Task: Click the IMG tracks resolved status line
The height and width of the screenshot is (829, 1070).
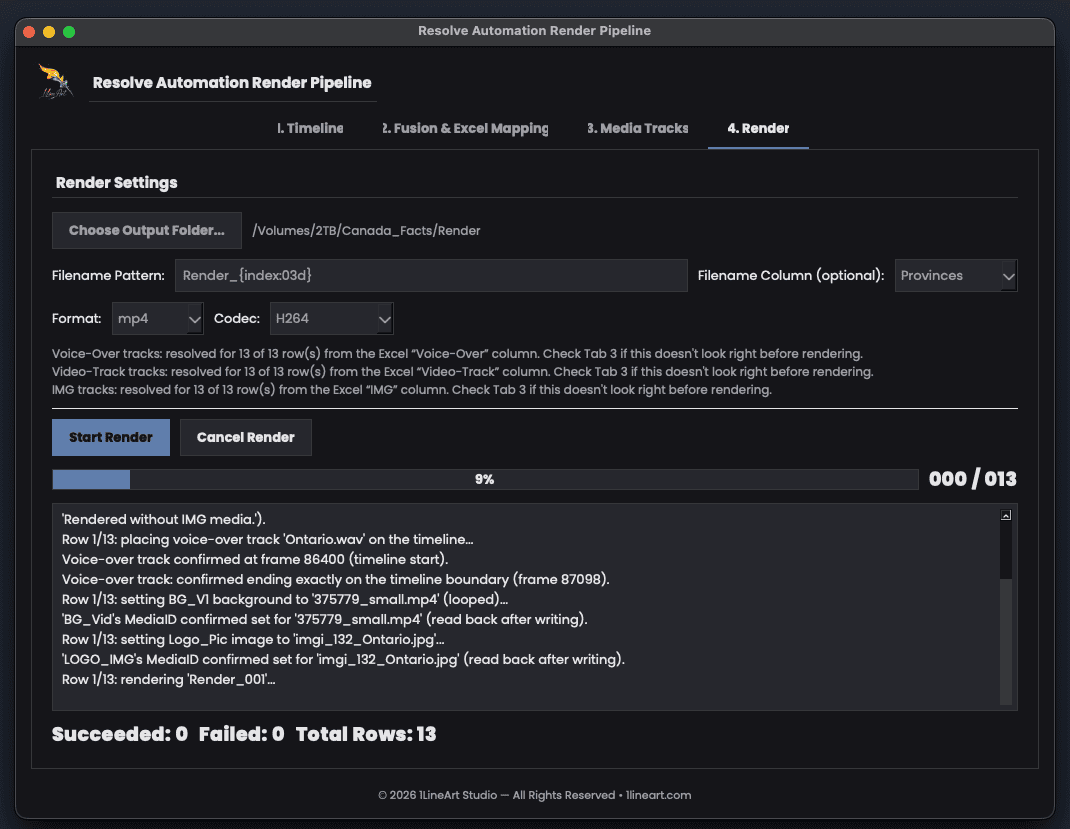Action: click(x=411, y=390)
